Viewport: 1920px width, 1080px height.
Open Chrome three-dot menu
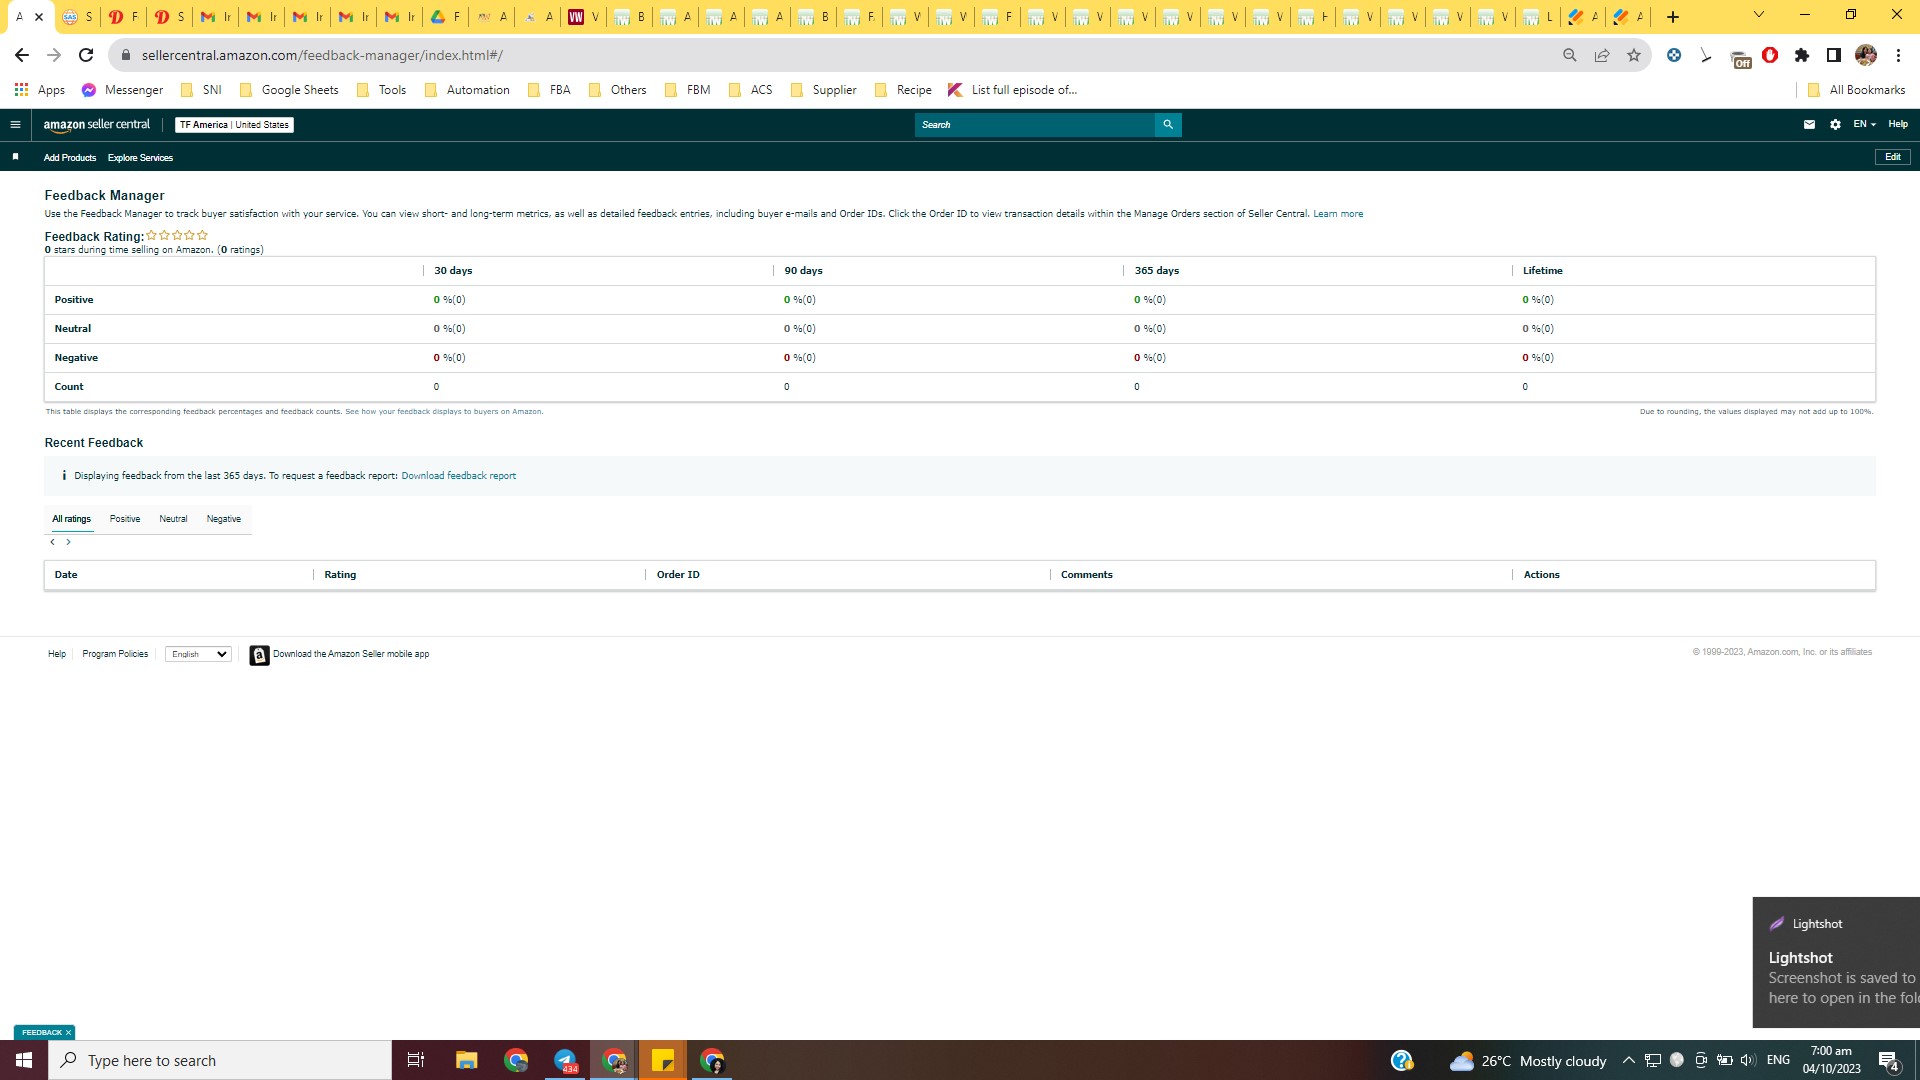pyautogui.click(x=1898, y=55)
